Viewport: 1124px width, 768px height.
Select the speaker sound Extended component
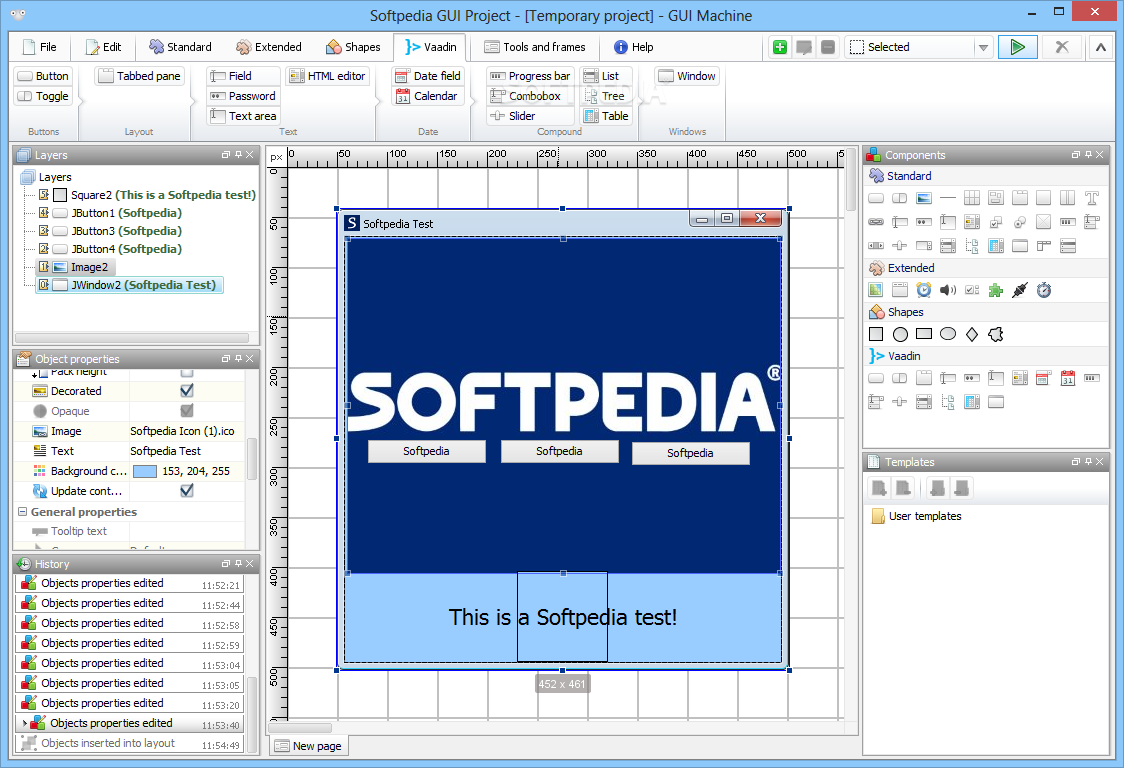(x=948, y=290)
